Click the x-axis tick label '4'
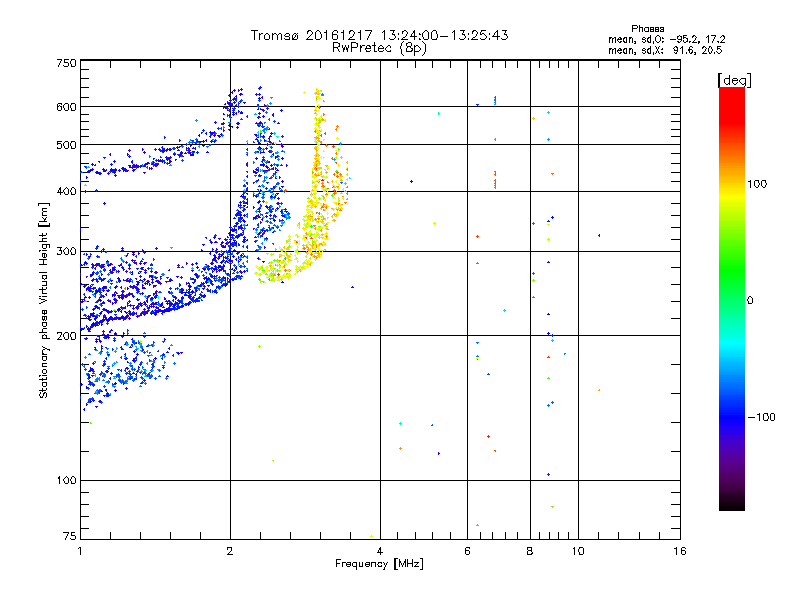 click(x=380, y=551)
